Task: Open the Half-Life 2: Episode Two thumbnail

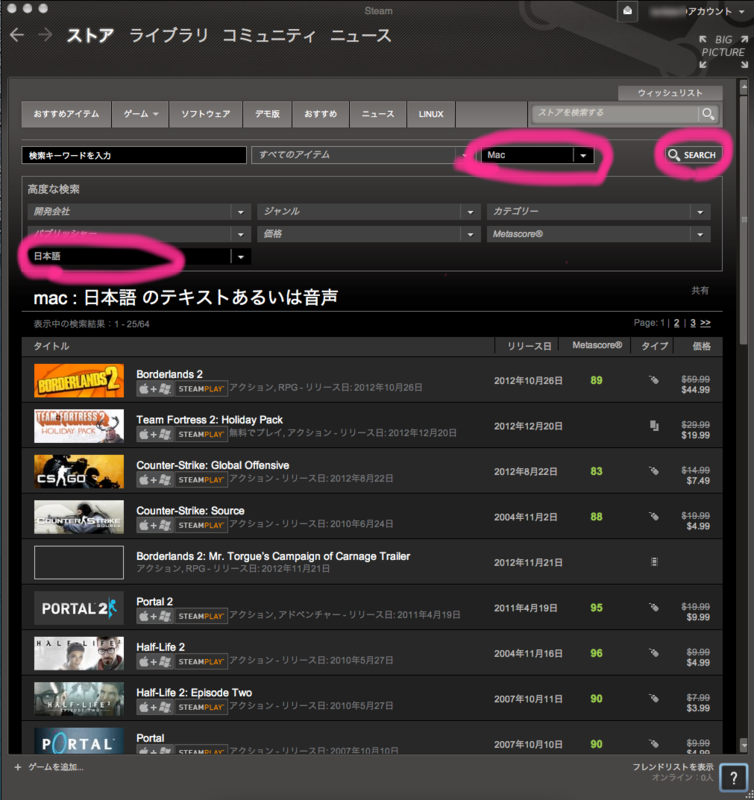Action: click(79, 699)
